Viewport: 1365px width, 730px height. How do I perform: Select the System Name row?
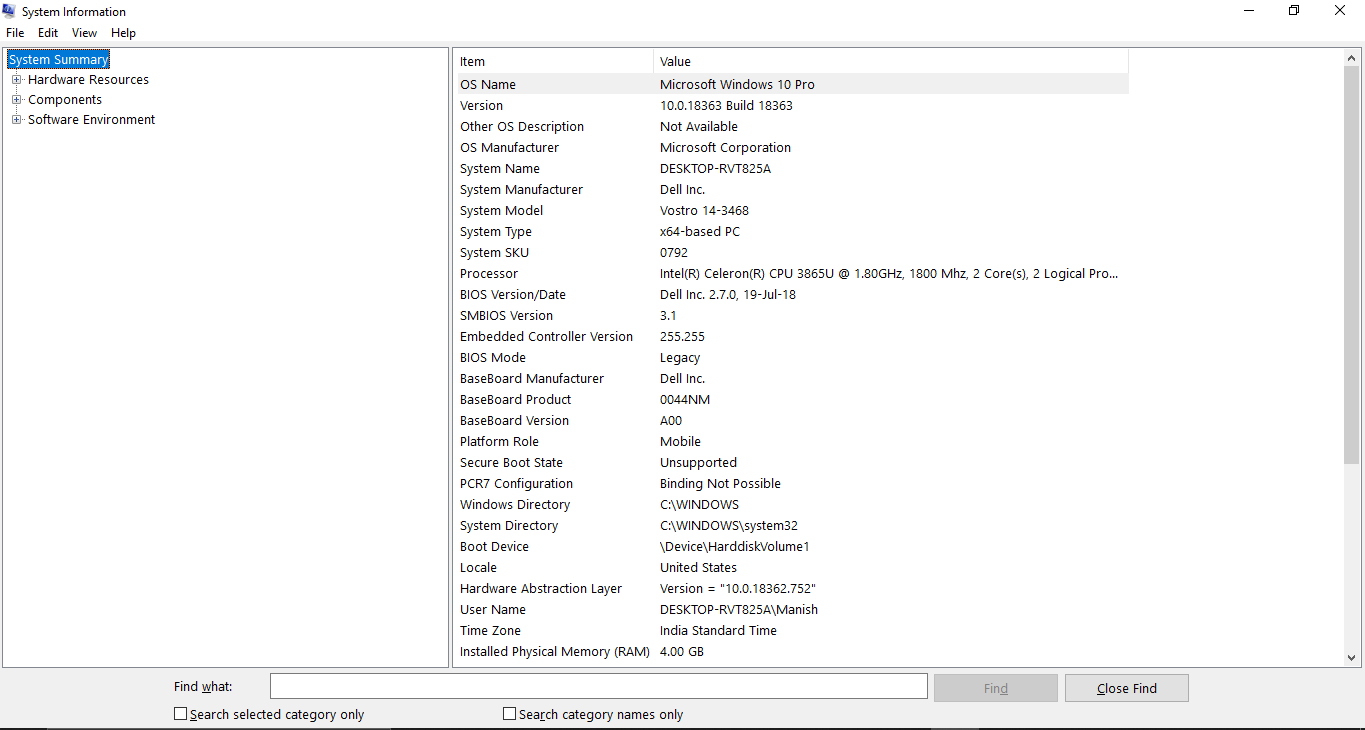coord(793,169)
